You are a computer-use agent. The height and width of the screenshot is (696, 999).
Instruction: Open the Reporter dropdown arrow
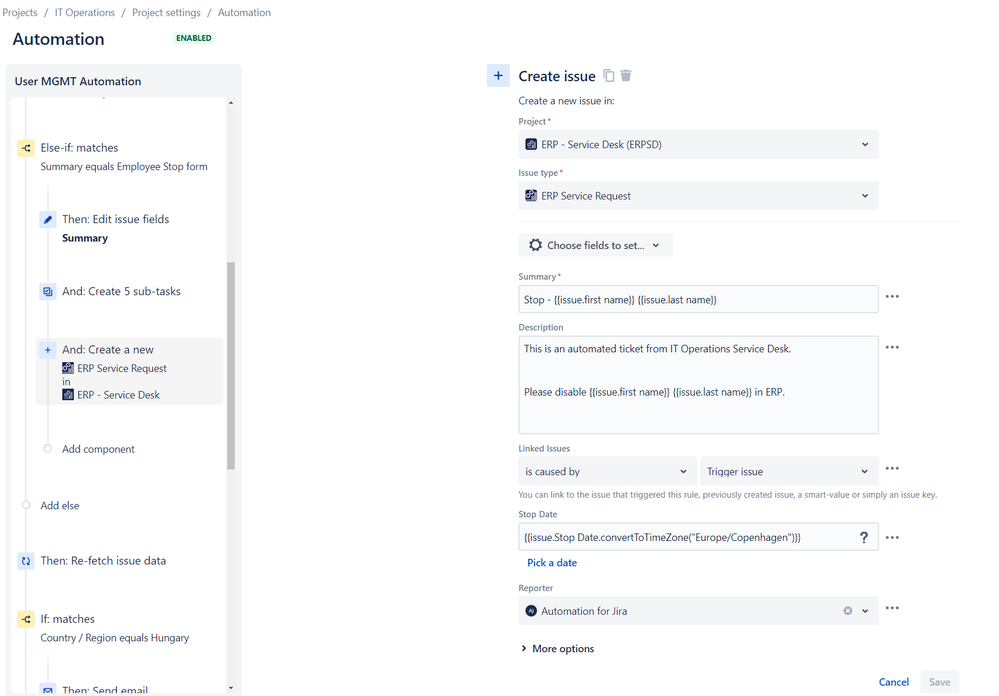tap(865, 611)
